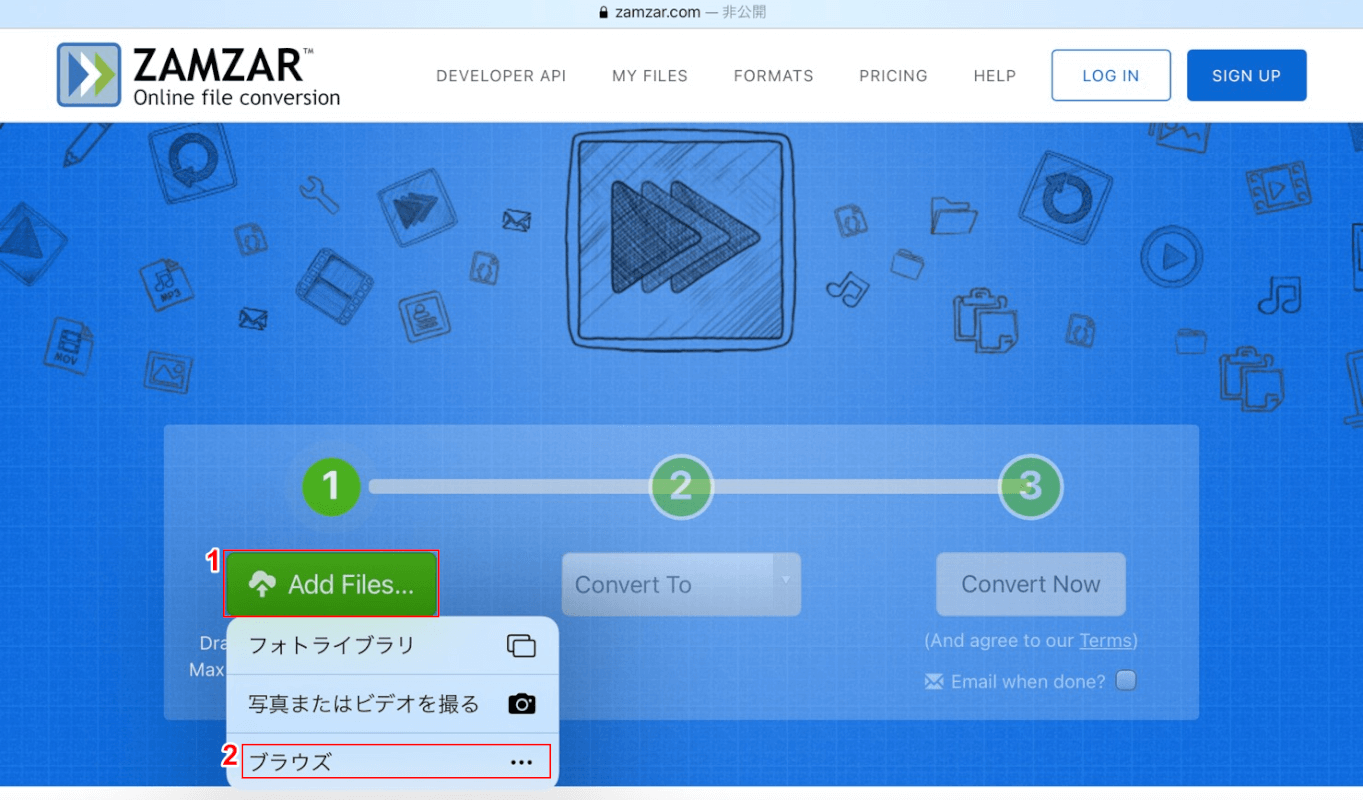Click the padlock icon in address bar
Screen dimensions: 1363x800
click(x=602, y=13)
